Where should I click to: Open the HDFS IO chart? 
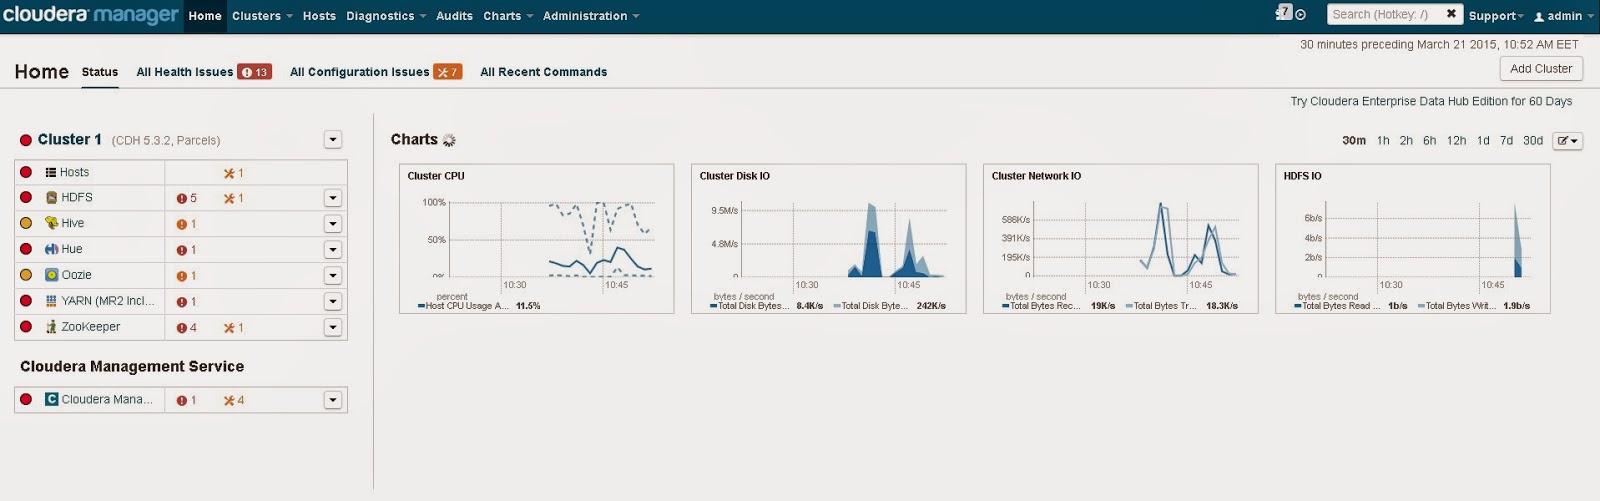[x=1412, y=239]
